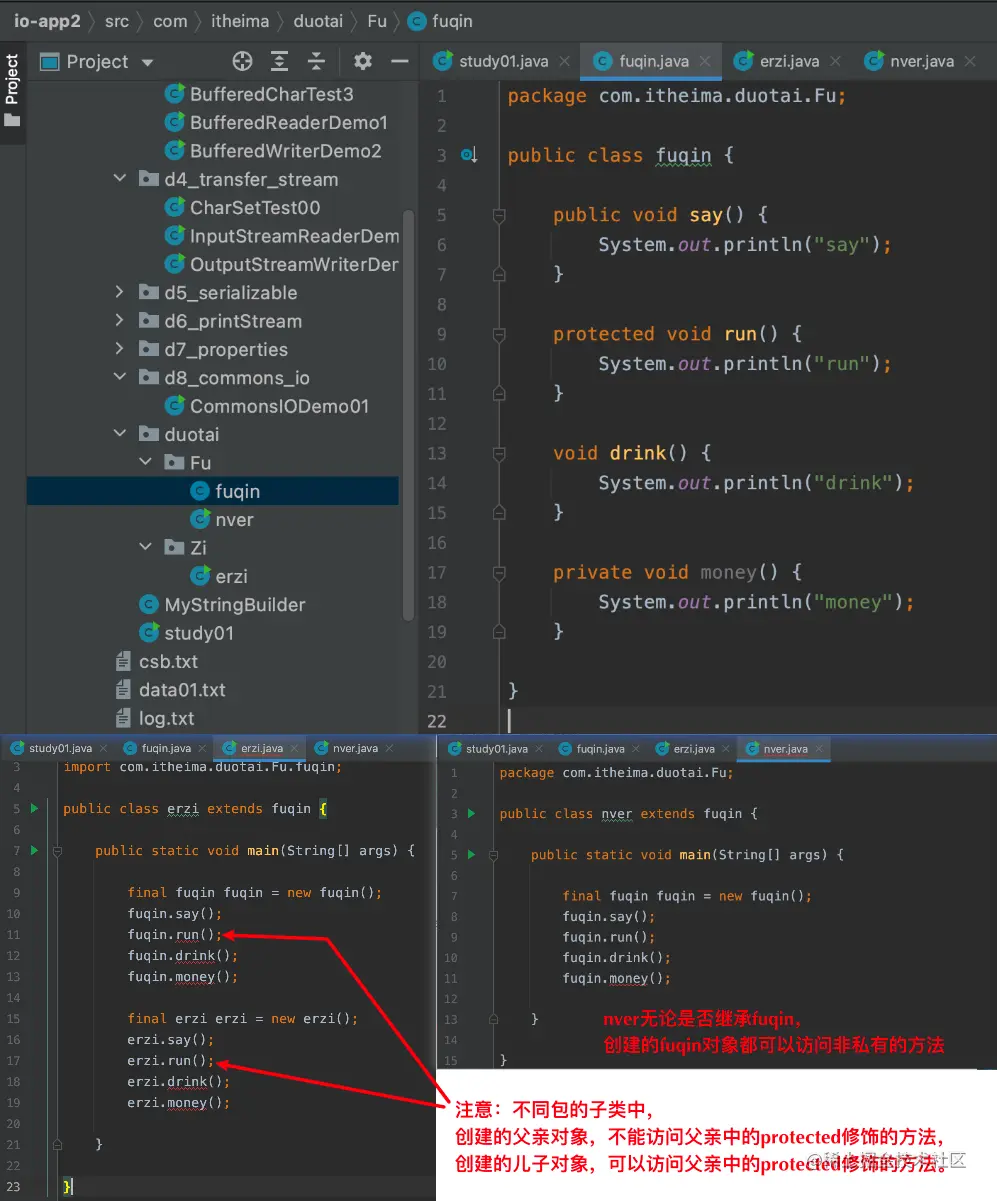Click run gutter arrow beside erzi main method

[34, 850]
